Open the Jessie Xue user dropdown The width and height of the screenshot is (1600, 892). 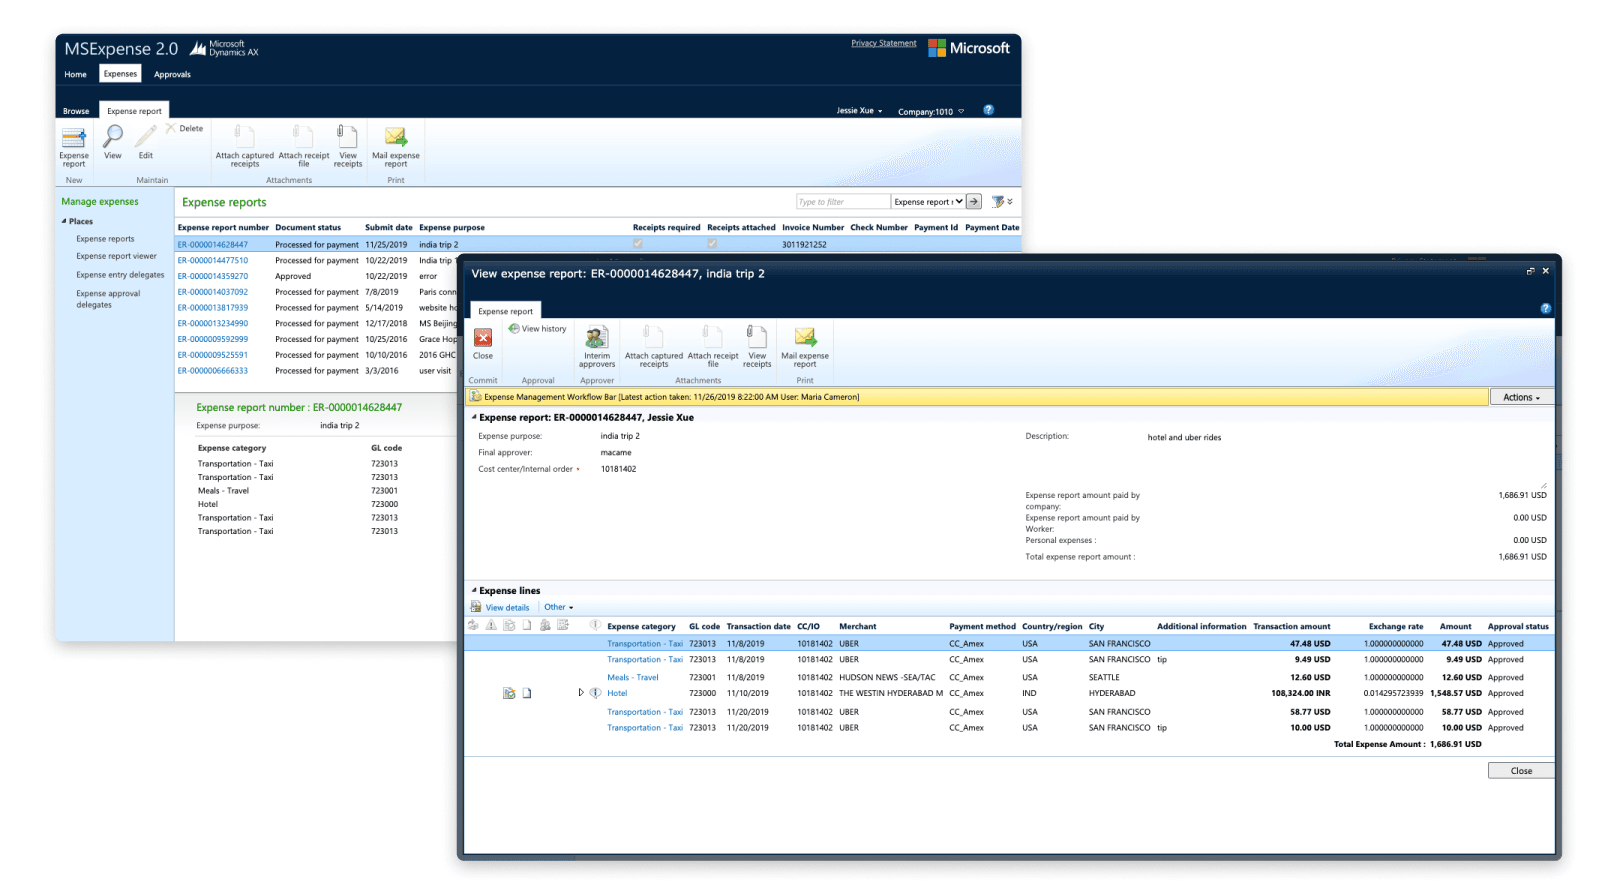860,111
